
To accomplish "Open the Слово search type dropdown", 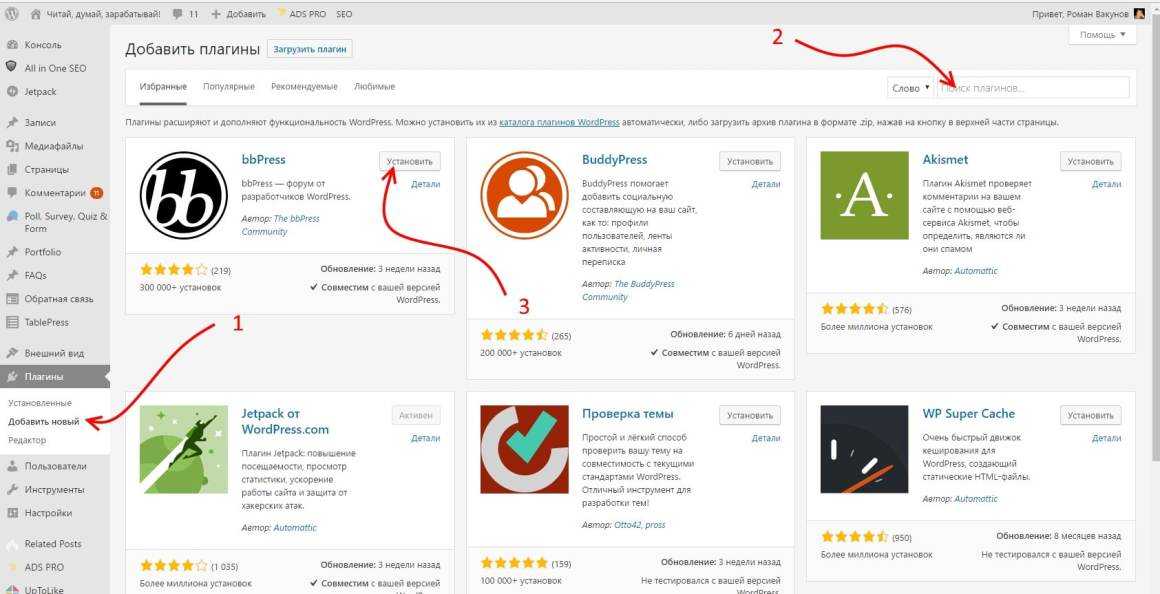I will tap(911, 88).
